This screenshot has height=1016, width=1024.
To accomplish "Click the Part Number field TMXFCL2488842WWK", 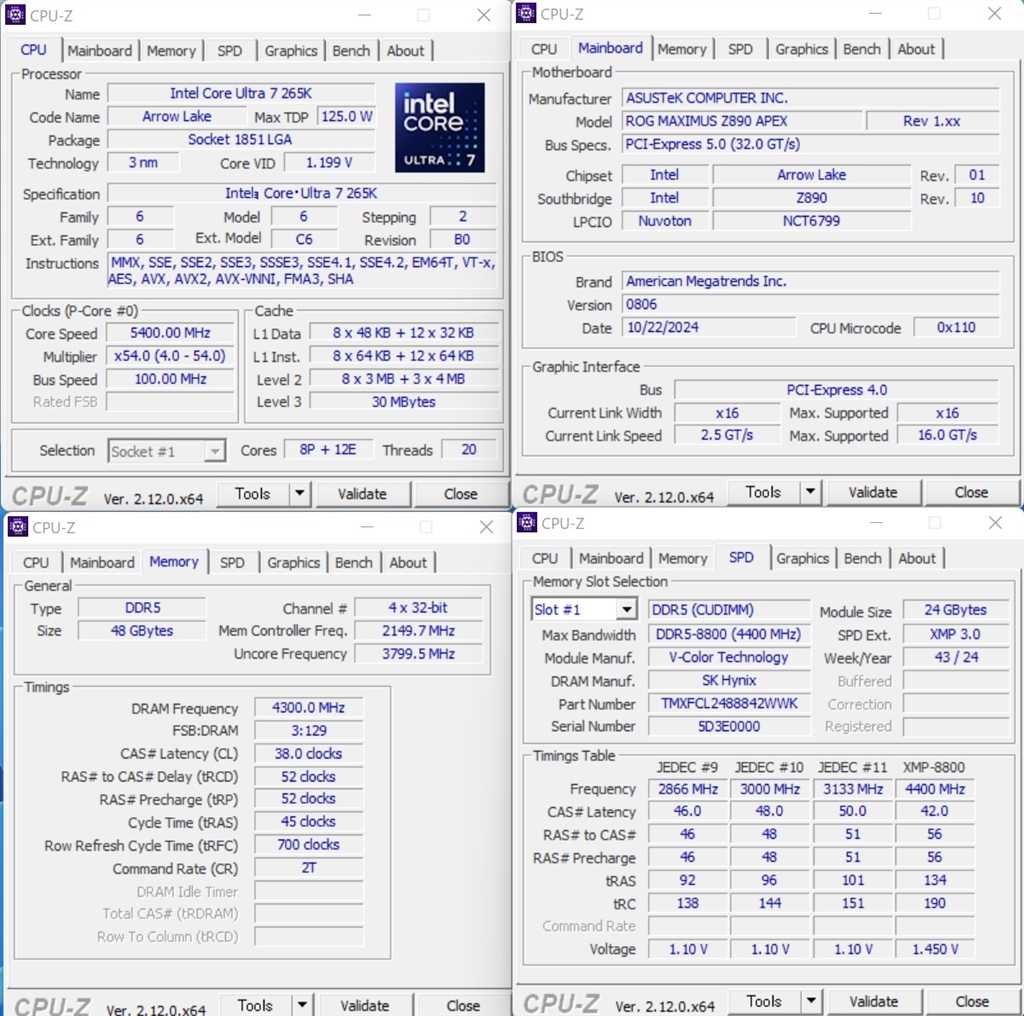I will (729, 703).
